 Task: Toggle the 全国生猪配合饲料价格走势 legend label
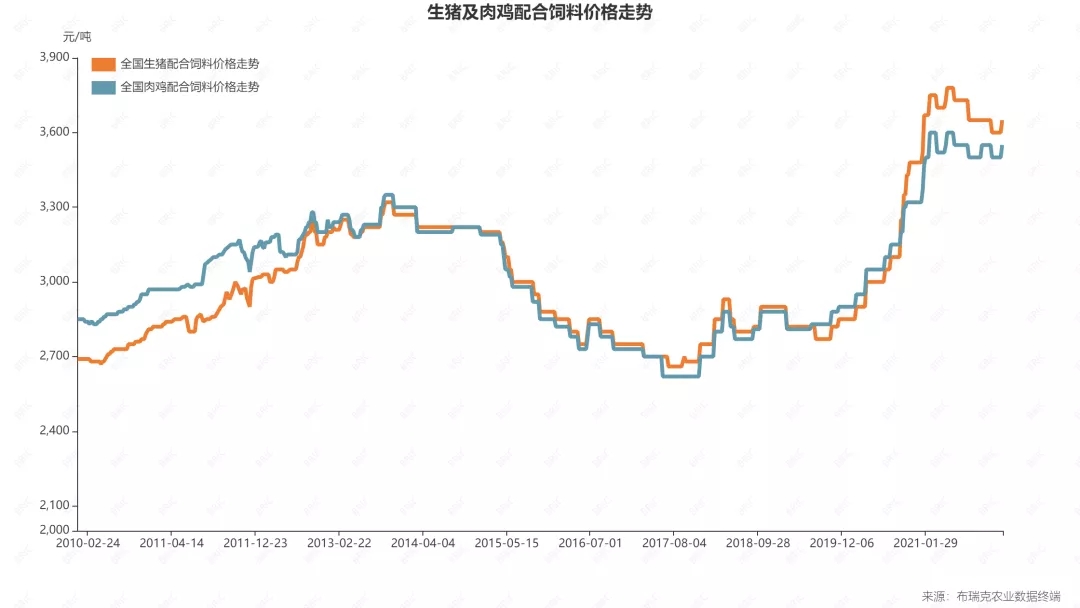(190, 64)
